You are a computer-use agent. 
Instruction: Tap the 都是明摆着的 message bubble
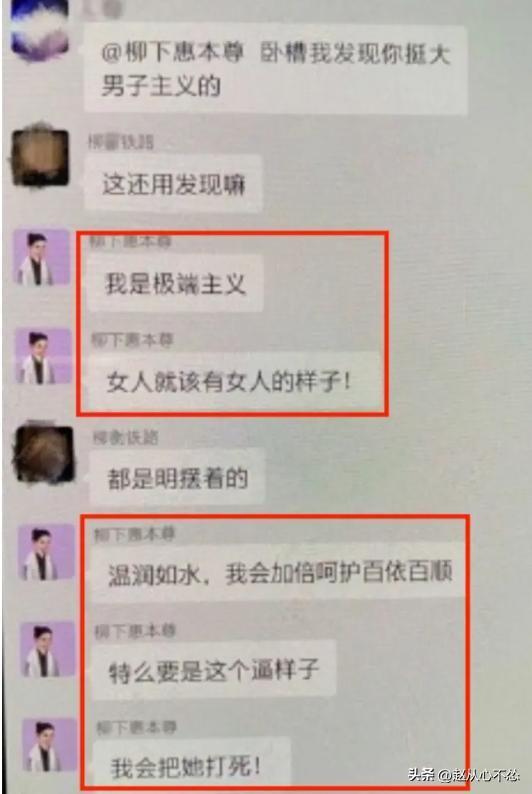tap(177, 478)
